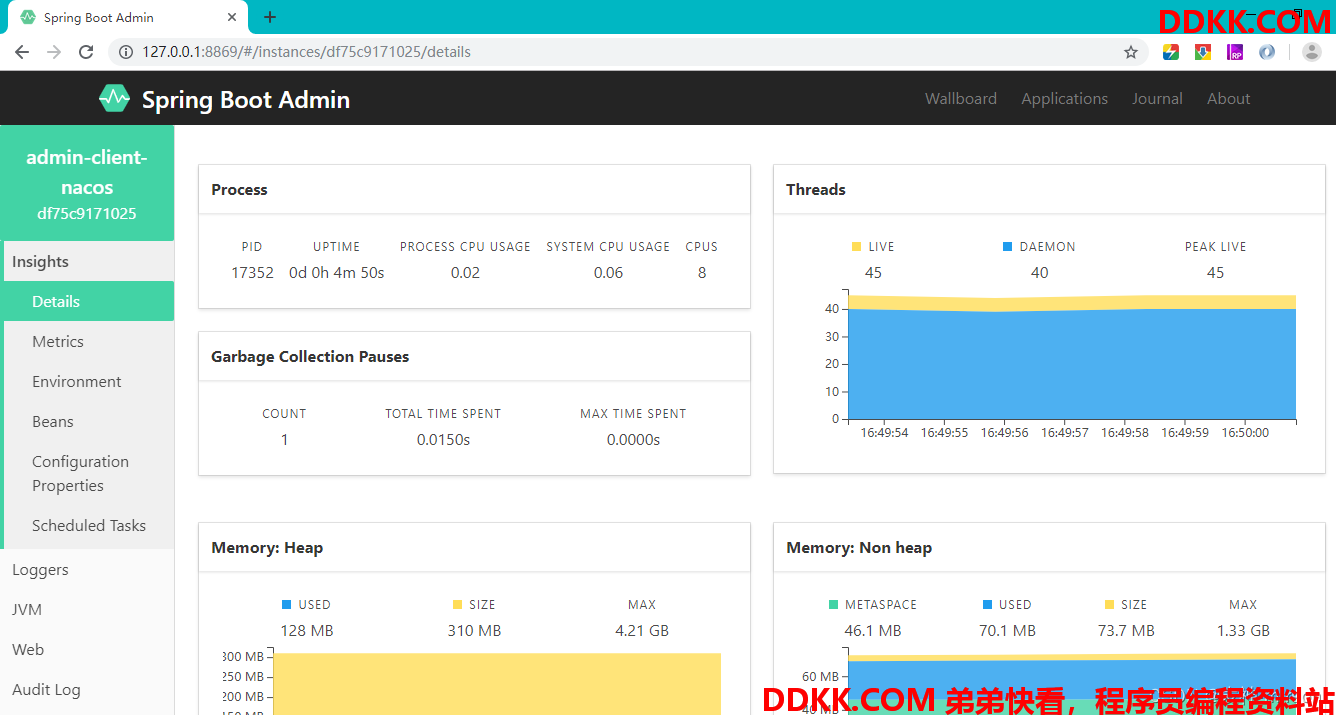Open a new browser tab with plus

coord(270,17)
